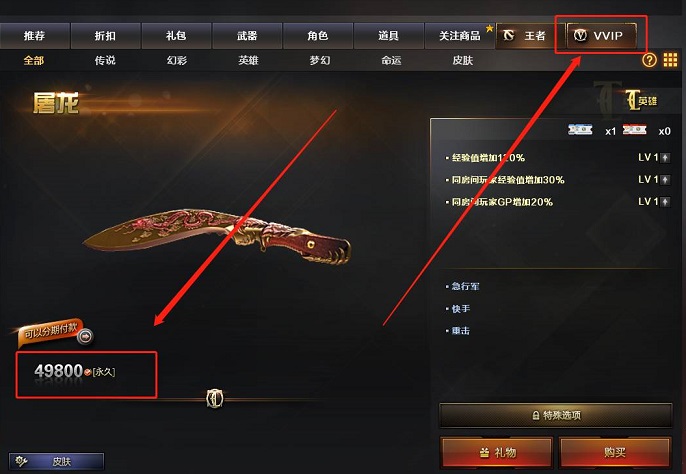The image size is (686, 474).
Task: Click the star on 关注商品 tab
Action: coord(489,28)
